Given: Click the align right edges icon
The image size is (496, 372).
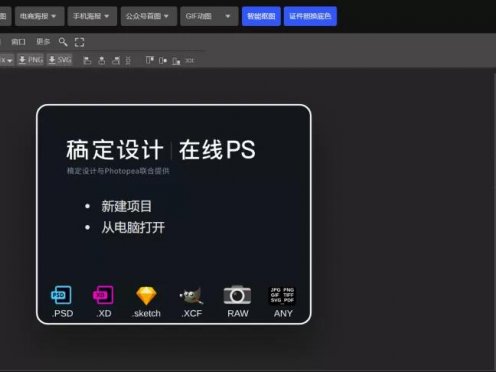Looking at the screenshot, I should [116, 60].
